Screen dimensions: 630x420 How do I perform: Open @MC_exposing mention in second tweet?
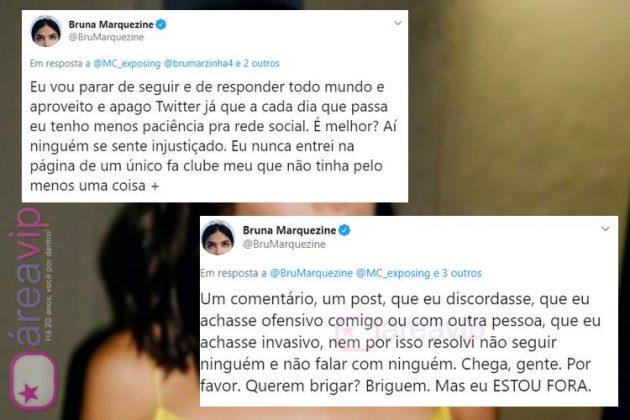click(393, 273)
